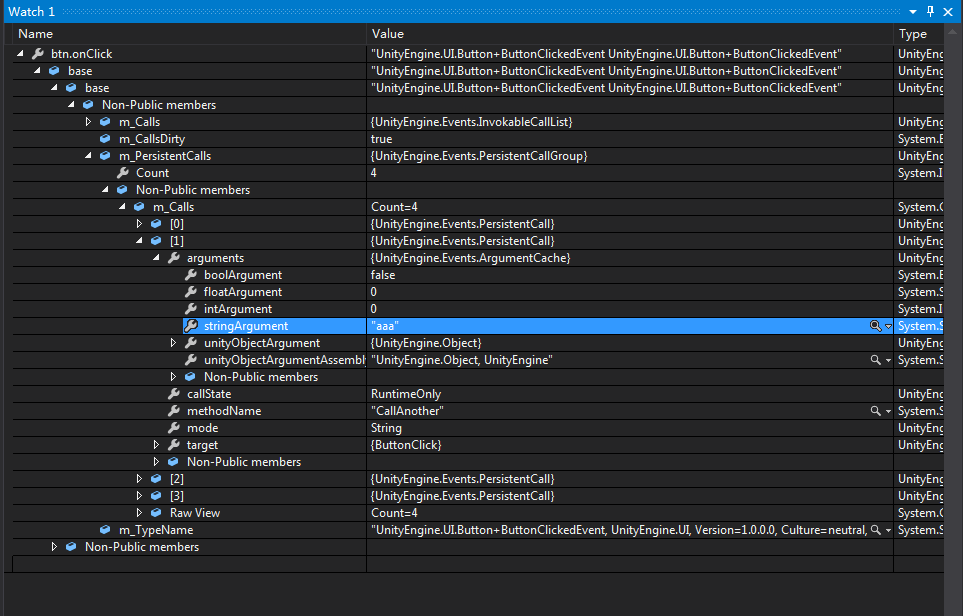Image resolution: width=963 pixels, height=616 pixels.
Task: Click the blue field icon beside m_CallsDirty
Action: [105, 139]
